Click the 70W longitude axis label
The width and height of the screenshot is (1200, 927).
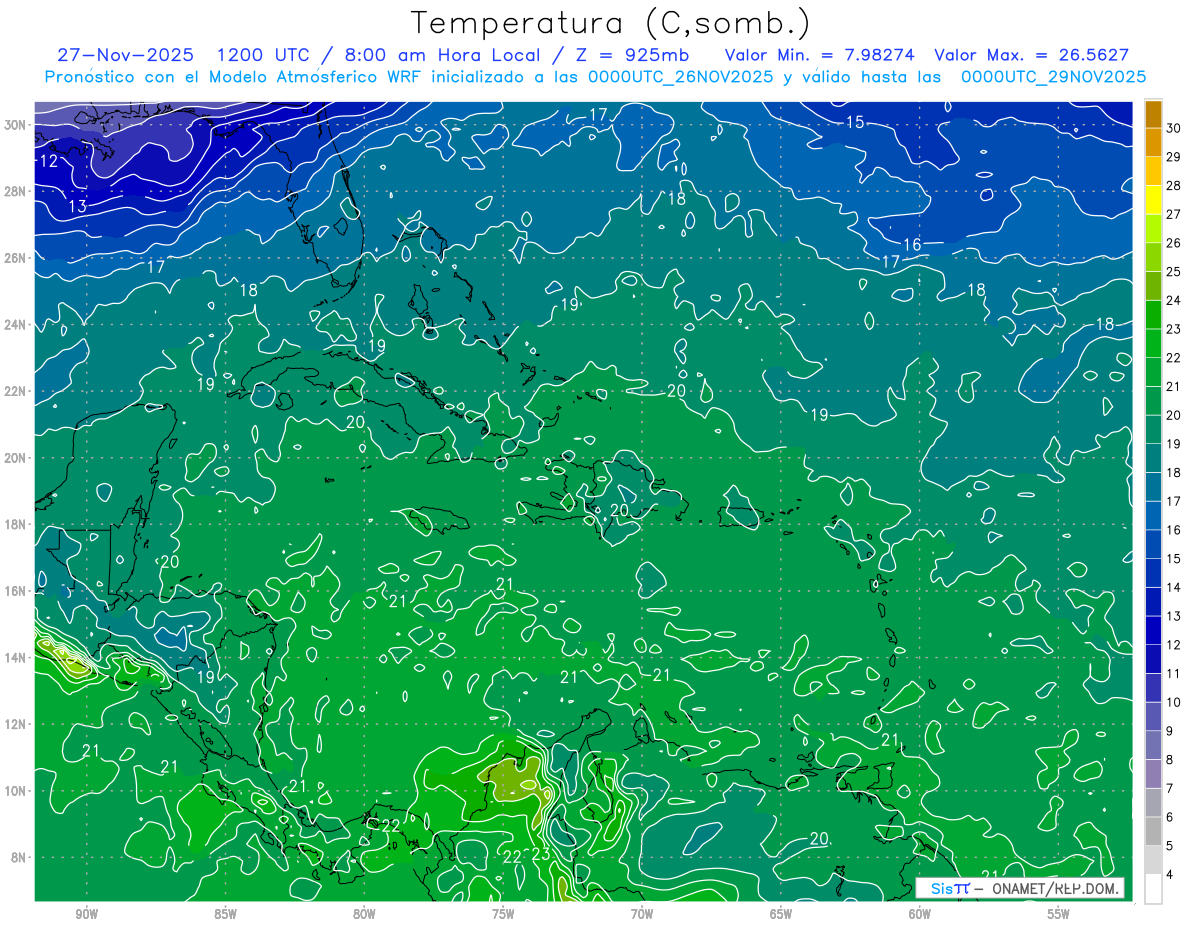(642, 914)
